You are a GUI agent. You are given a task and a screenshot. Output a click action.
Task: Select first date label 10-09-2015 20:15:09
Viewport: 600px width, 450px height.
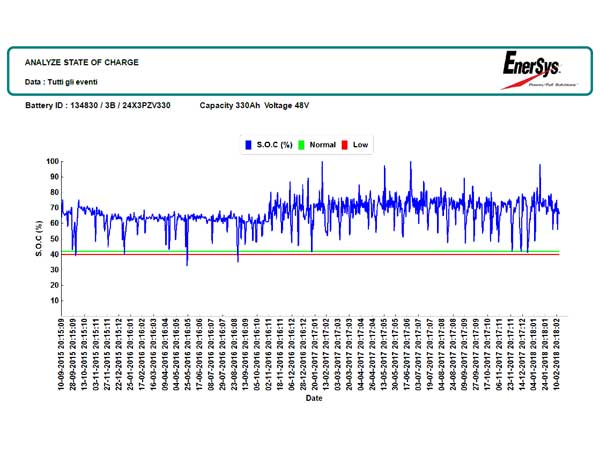click(x=63, y=353)
